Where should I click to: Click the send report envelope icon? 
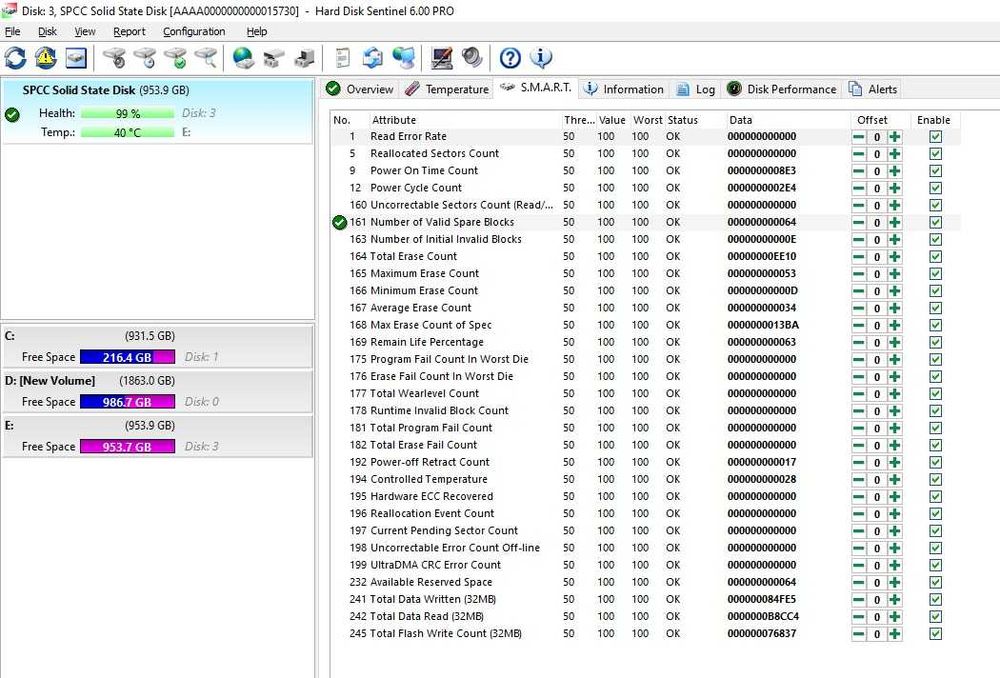(x=372, y=58)
